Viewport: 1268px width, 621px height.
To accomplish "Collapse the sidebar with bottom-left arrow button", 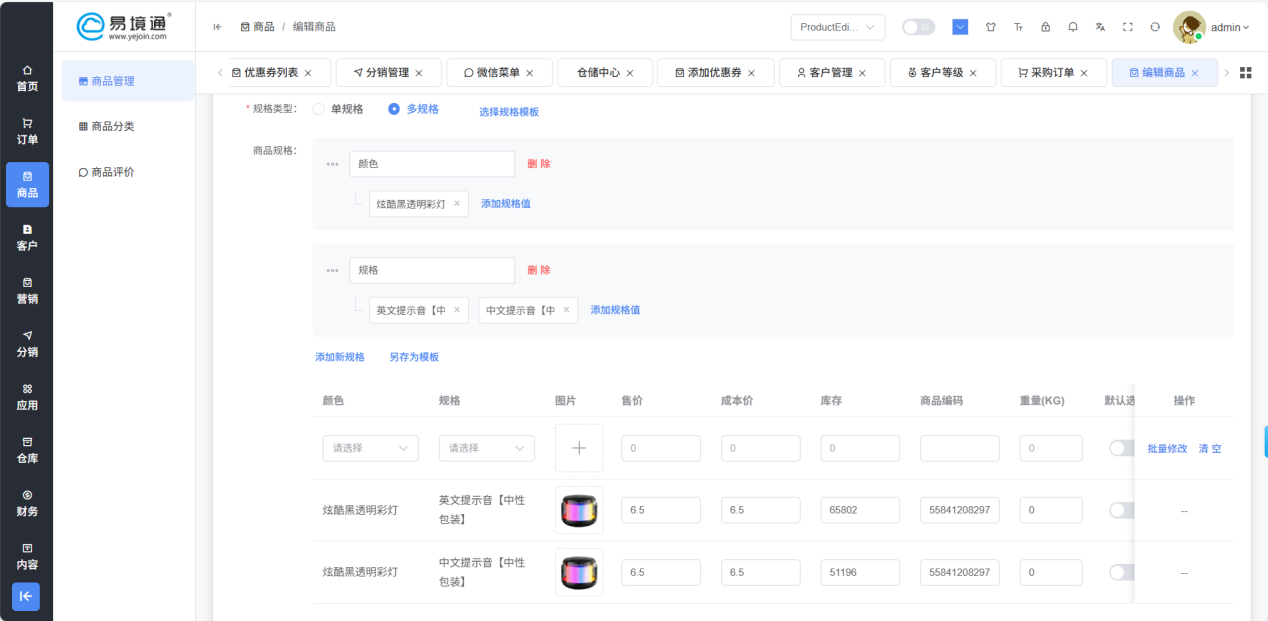I will click(26, 596).
